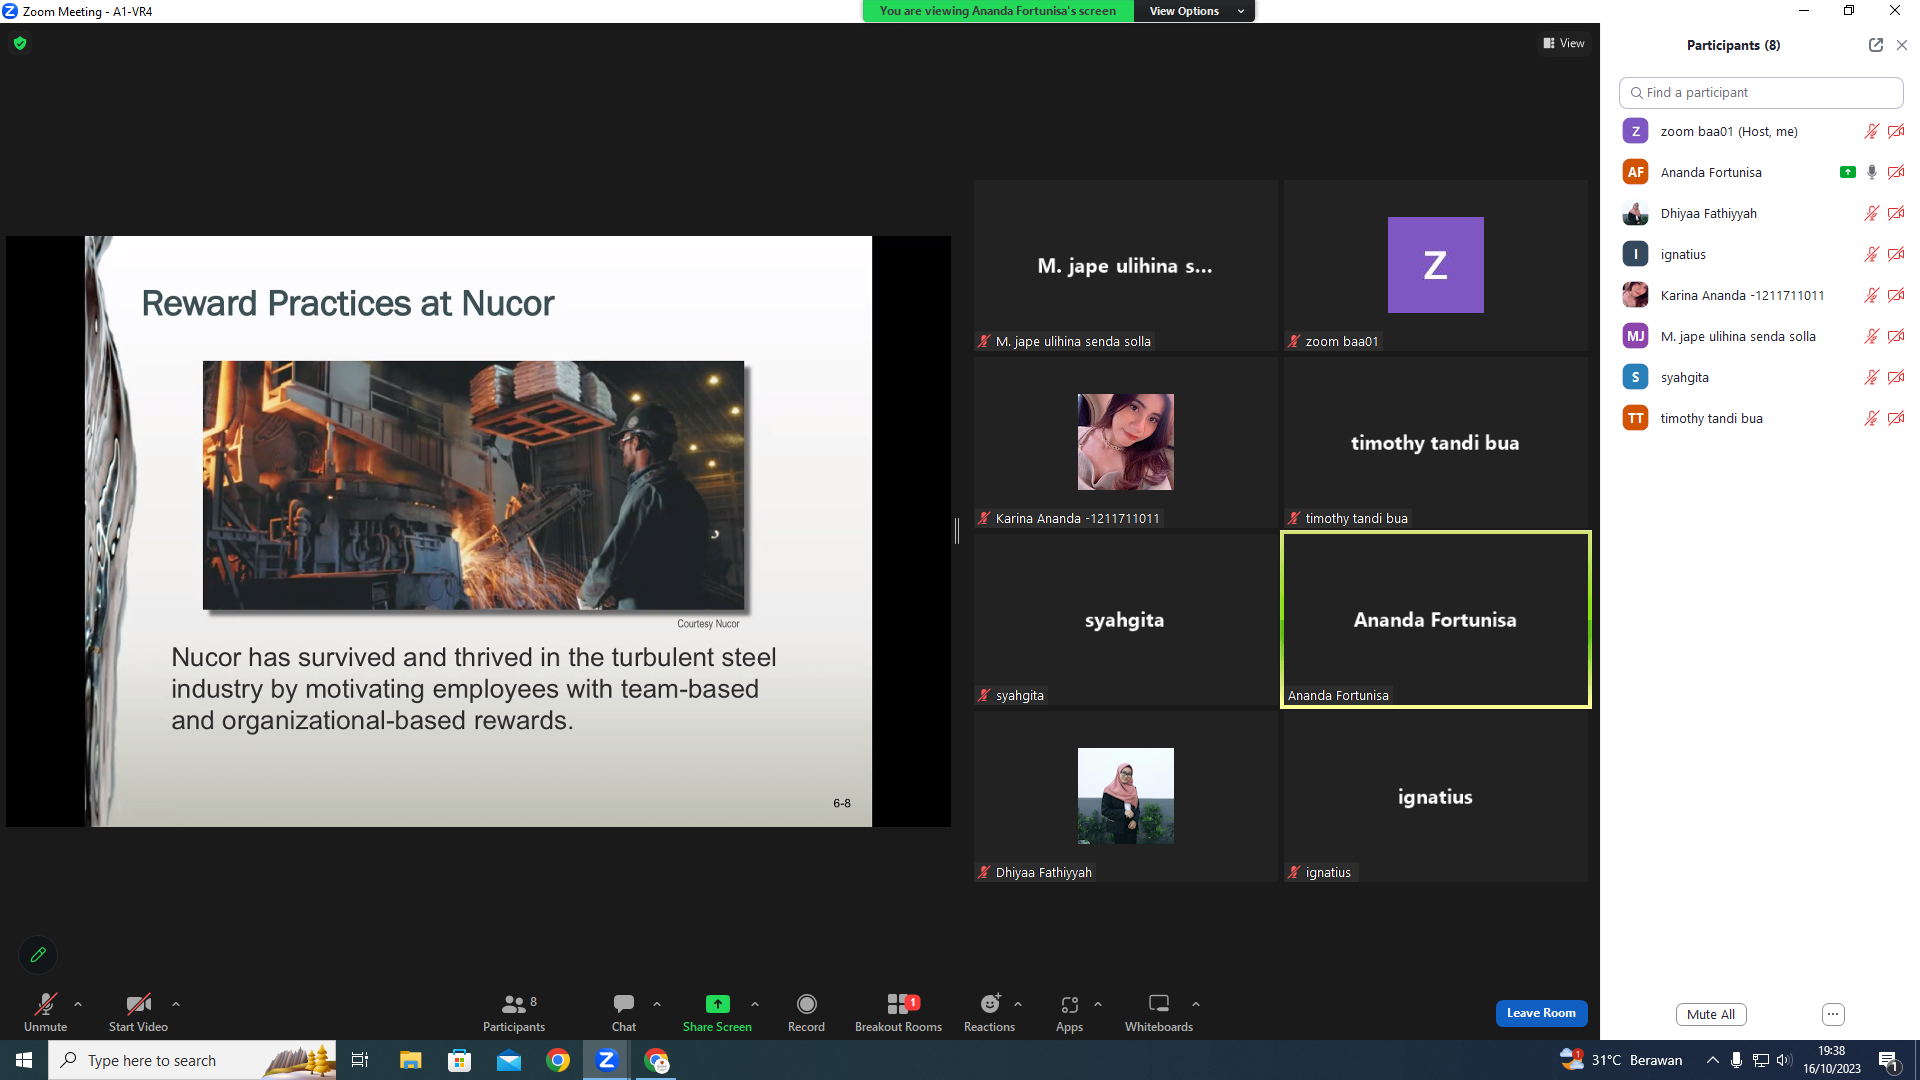Image resolution: width=1920 pixels, height=1080 pixels.
Task: Click Karina Ananda avatar in participant list
Action: point(1636,295)
